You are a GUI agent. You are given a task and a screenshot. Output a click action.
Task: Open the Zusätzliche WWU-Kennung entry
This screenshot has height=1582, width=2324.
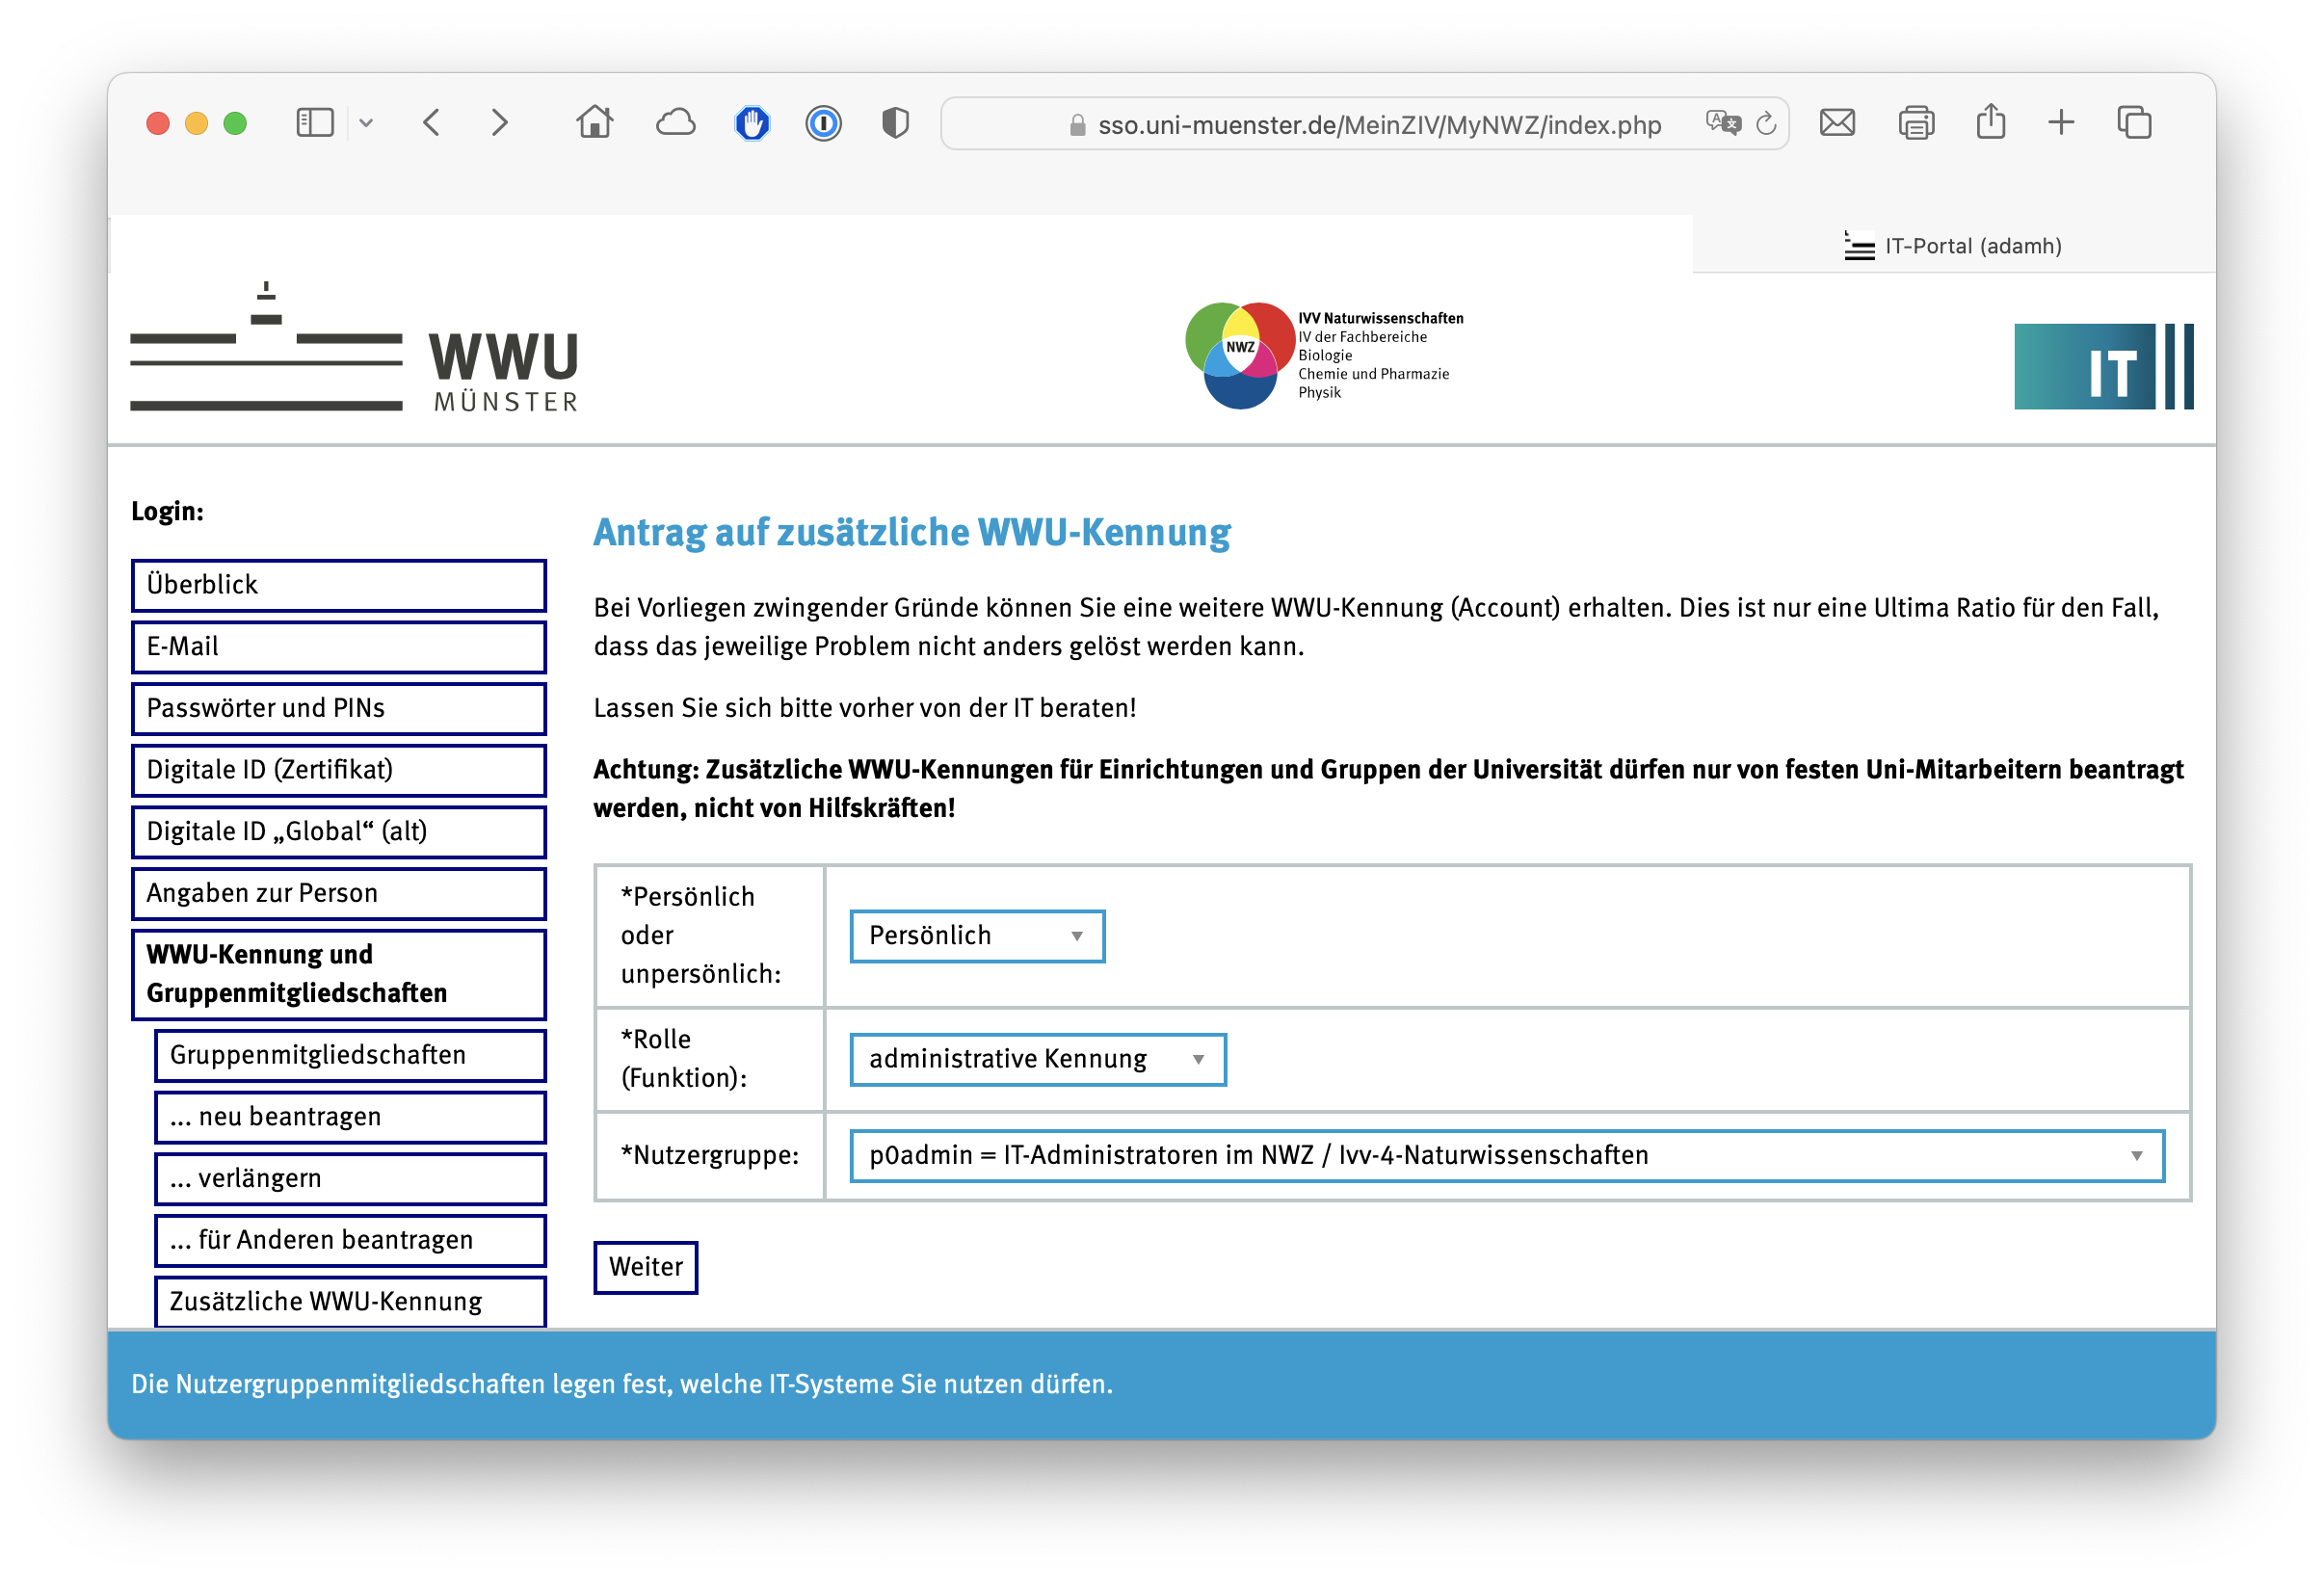pos(350,1302)
